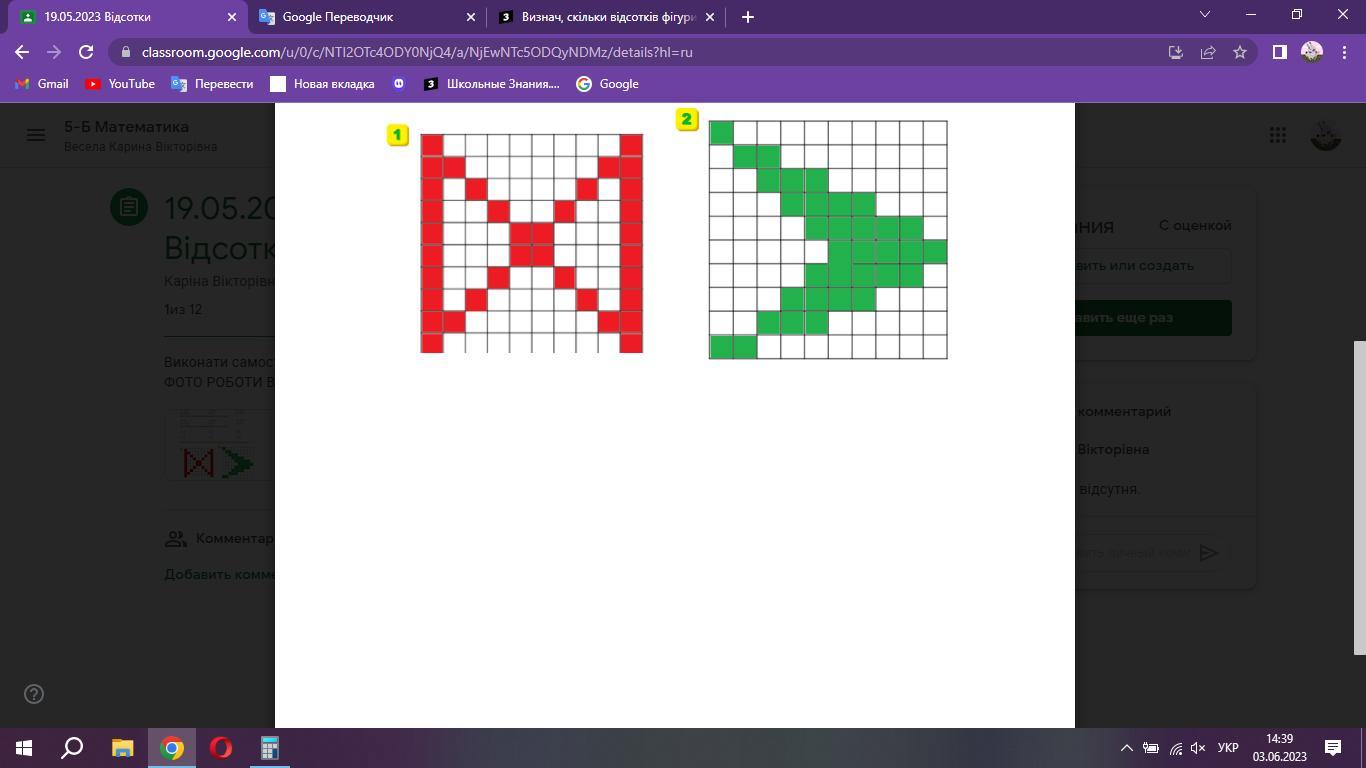Switch to Google Переводчик tab
This screenshot has width=1366, height=768.
point(360,17)
